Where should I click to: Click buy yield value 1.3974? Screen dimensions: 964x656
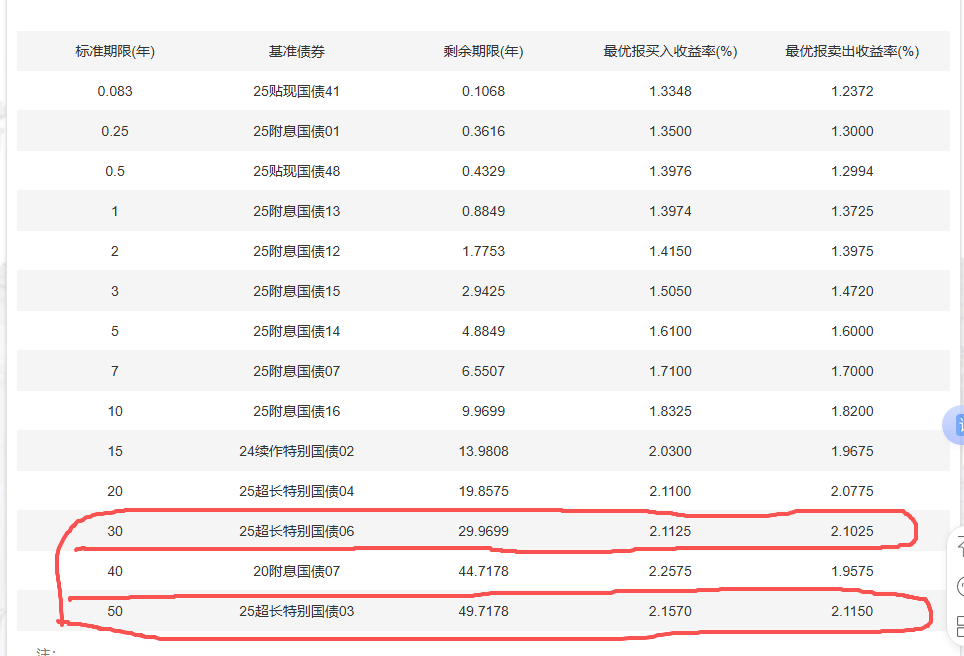point(670,211)
